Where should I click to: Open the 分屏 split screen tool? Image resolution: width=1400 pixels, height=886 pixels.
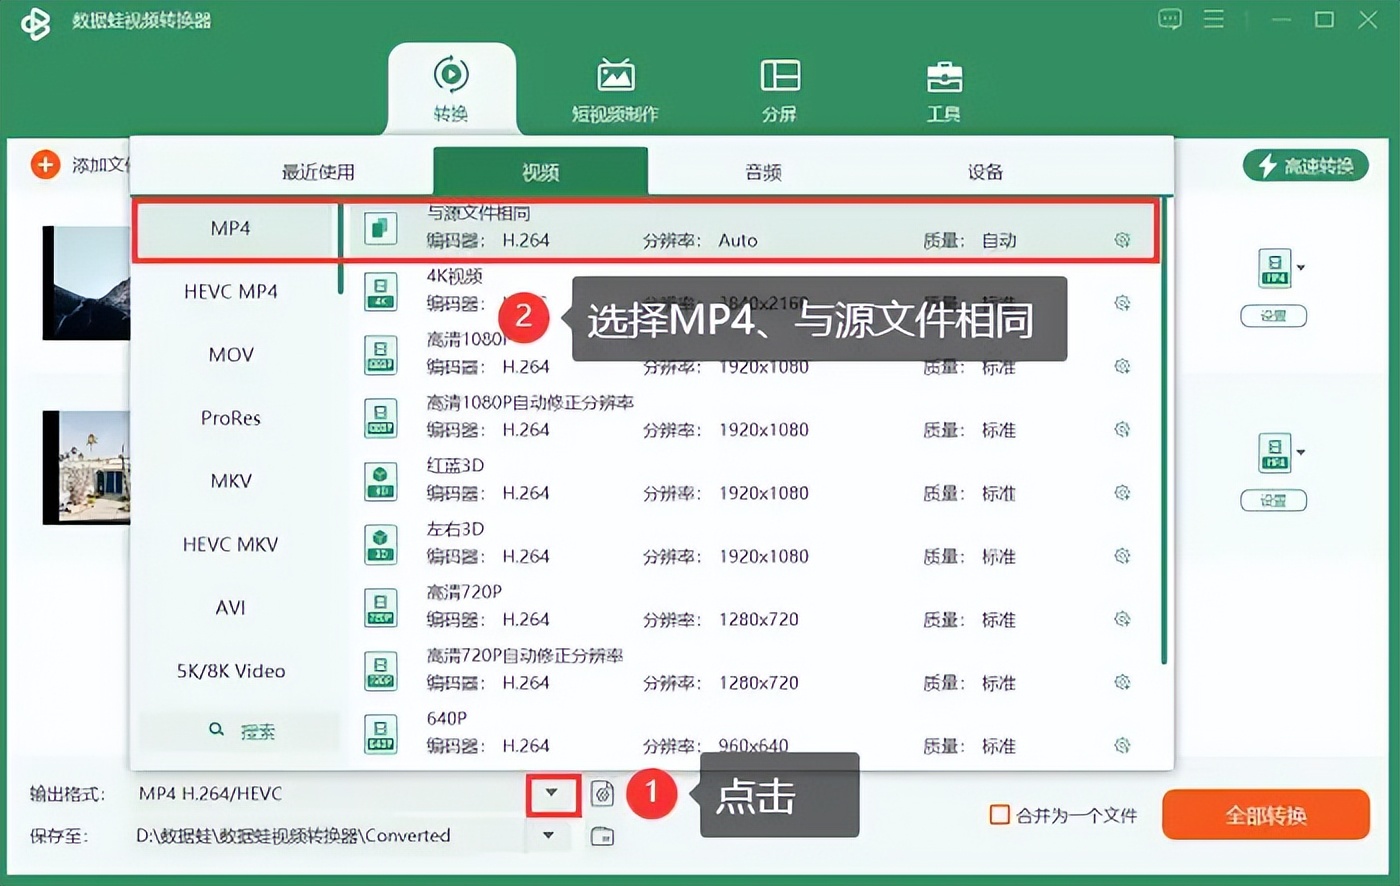coord(779,76)
